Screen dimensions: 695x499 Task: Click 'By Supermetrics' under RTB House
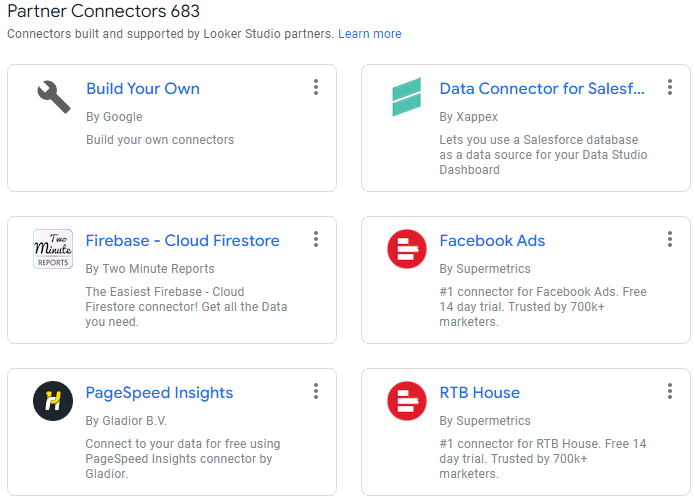484,421
